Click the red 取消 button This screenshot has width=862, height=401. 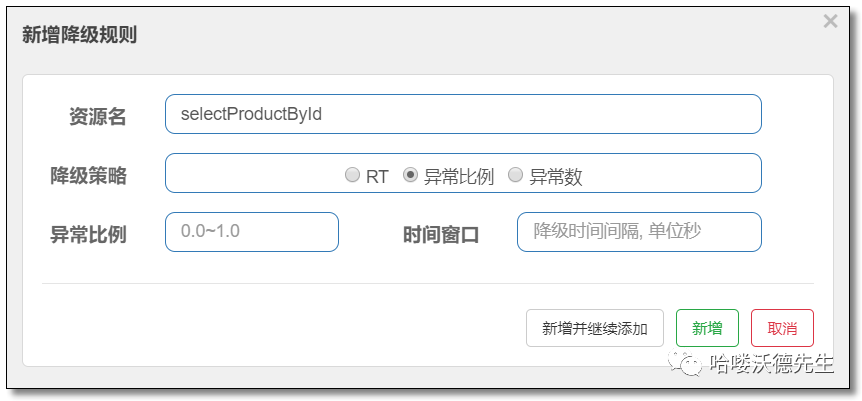coord(782,328)
